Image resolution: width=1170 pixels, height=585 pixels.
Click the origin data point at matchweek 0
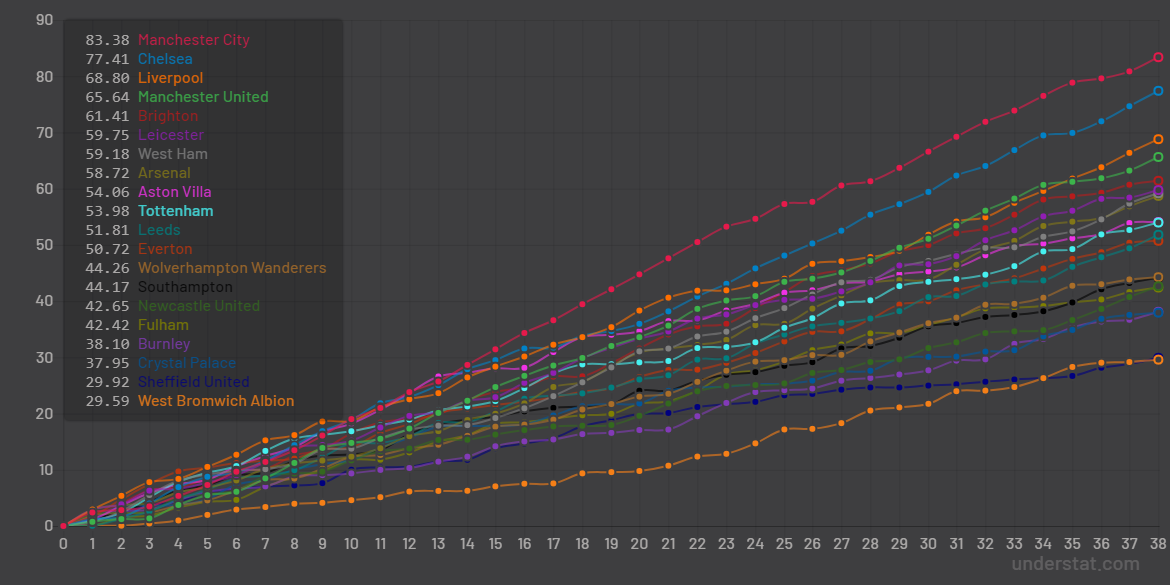(63, 525)
